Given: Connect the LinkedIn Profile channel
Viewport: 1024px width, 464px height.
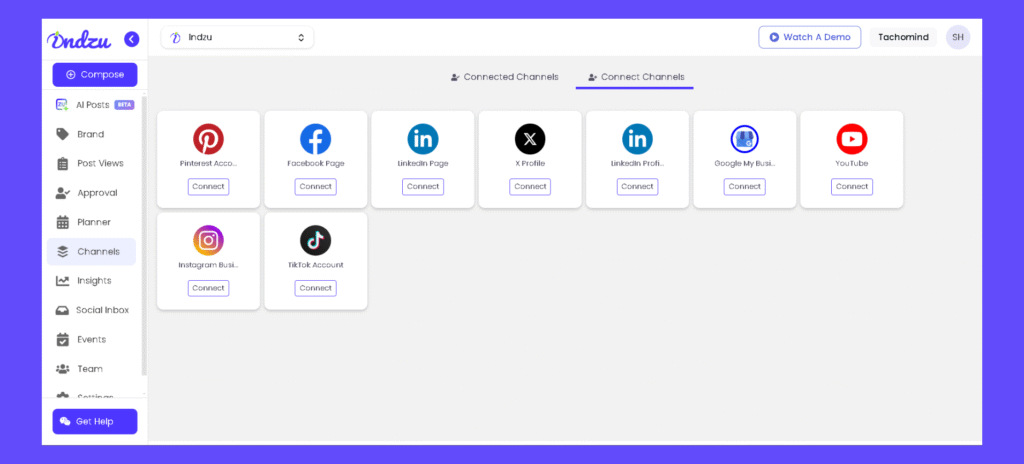Looking at the screenshot, I should pos(637,187).
